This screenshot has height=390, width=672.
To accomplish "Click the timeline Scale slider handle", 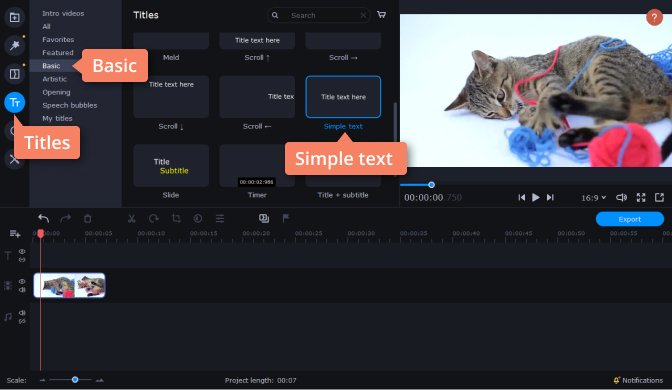I will tap(75, 380).
